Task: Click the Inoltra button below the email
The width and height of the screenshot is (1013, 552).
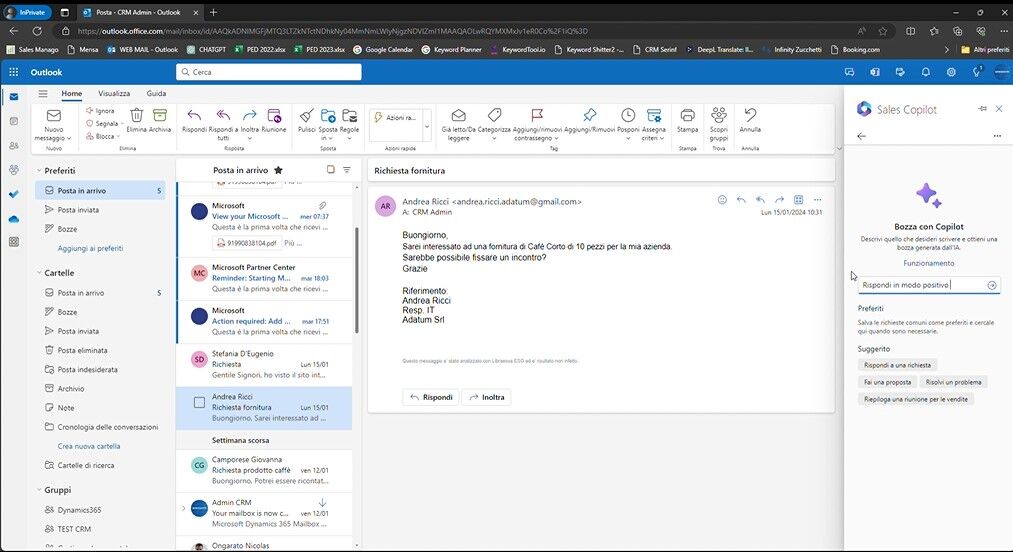Action: tap(486, 397)
